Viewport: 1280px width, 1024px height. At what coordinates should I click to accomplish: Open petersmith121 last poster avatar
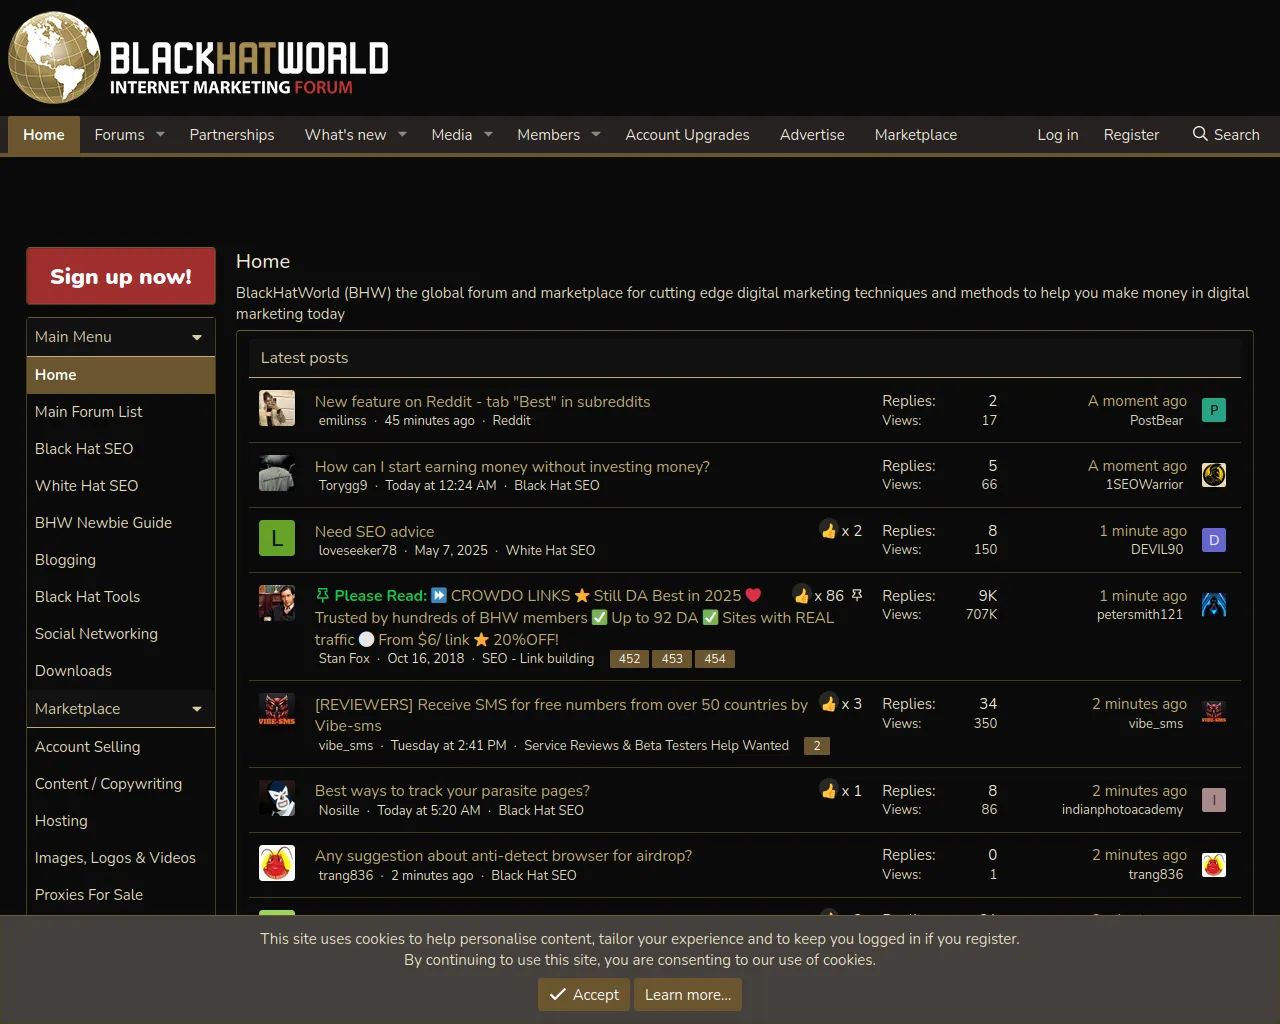[x=1214, y=605]
